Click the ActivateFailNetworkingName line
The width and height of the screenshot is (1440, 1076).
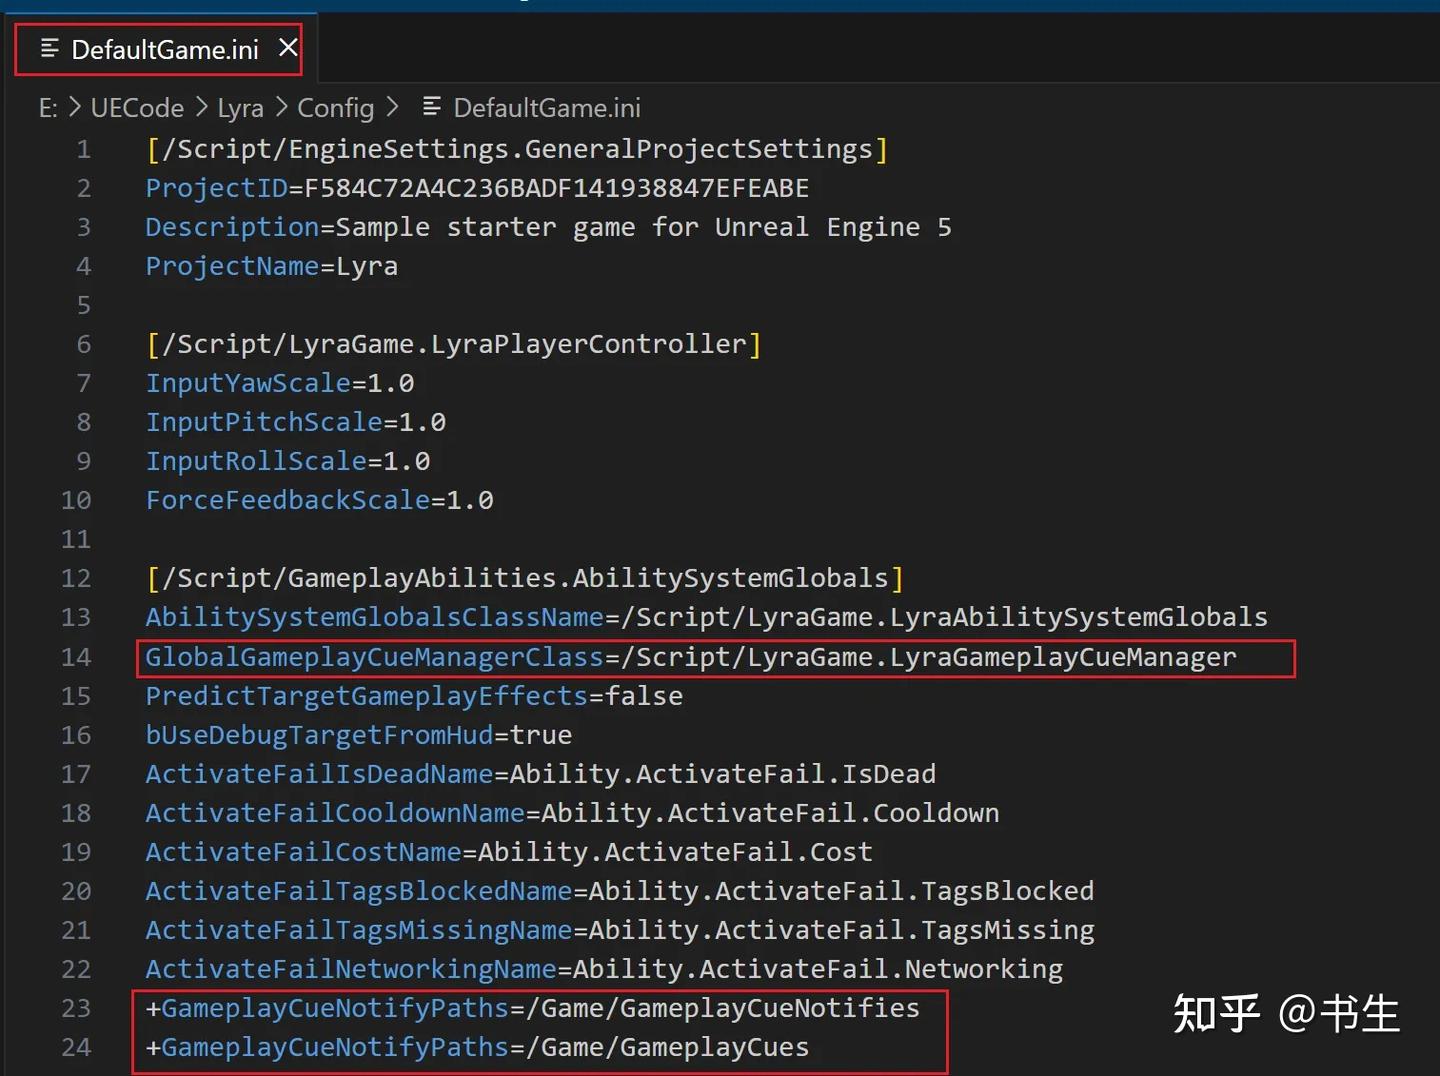click(x=604, y=970)
